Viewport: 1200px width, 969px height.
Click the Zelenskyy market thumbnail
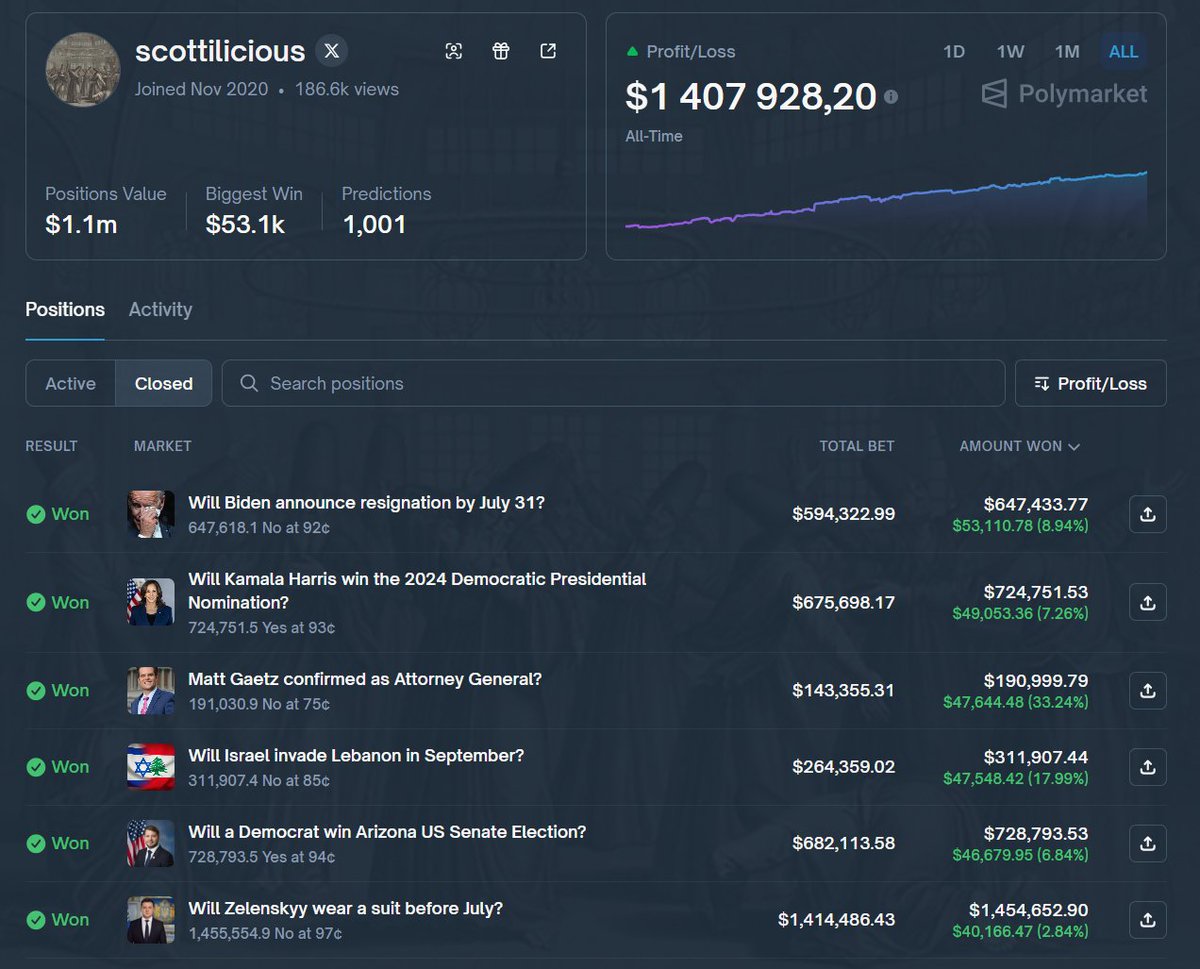coord(151,919)
